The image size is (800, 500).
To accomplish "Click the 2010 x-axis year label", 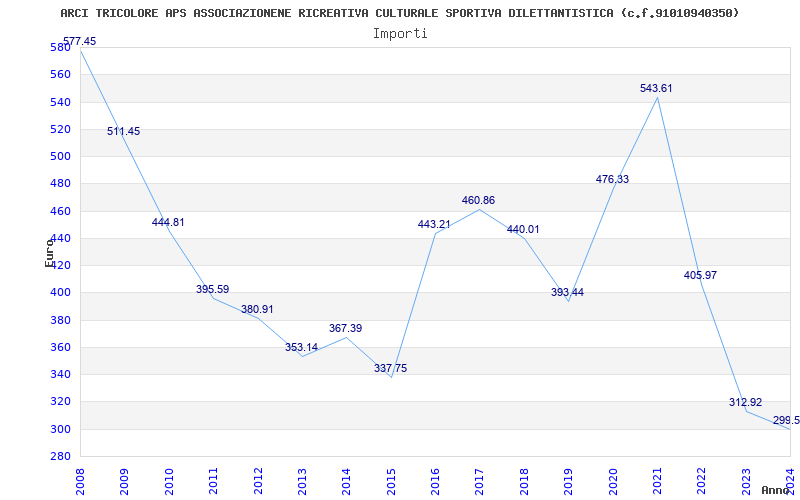I will tap(168, 481).
